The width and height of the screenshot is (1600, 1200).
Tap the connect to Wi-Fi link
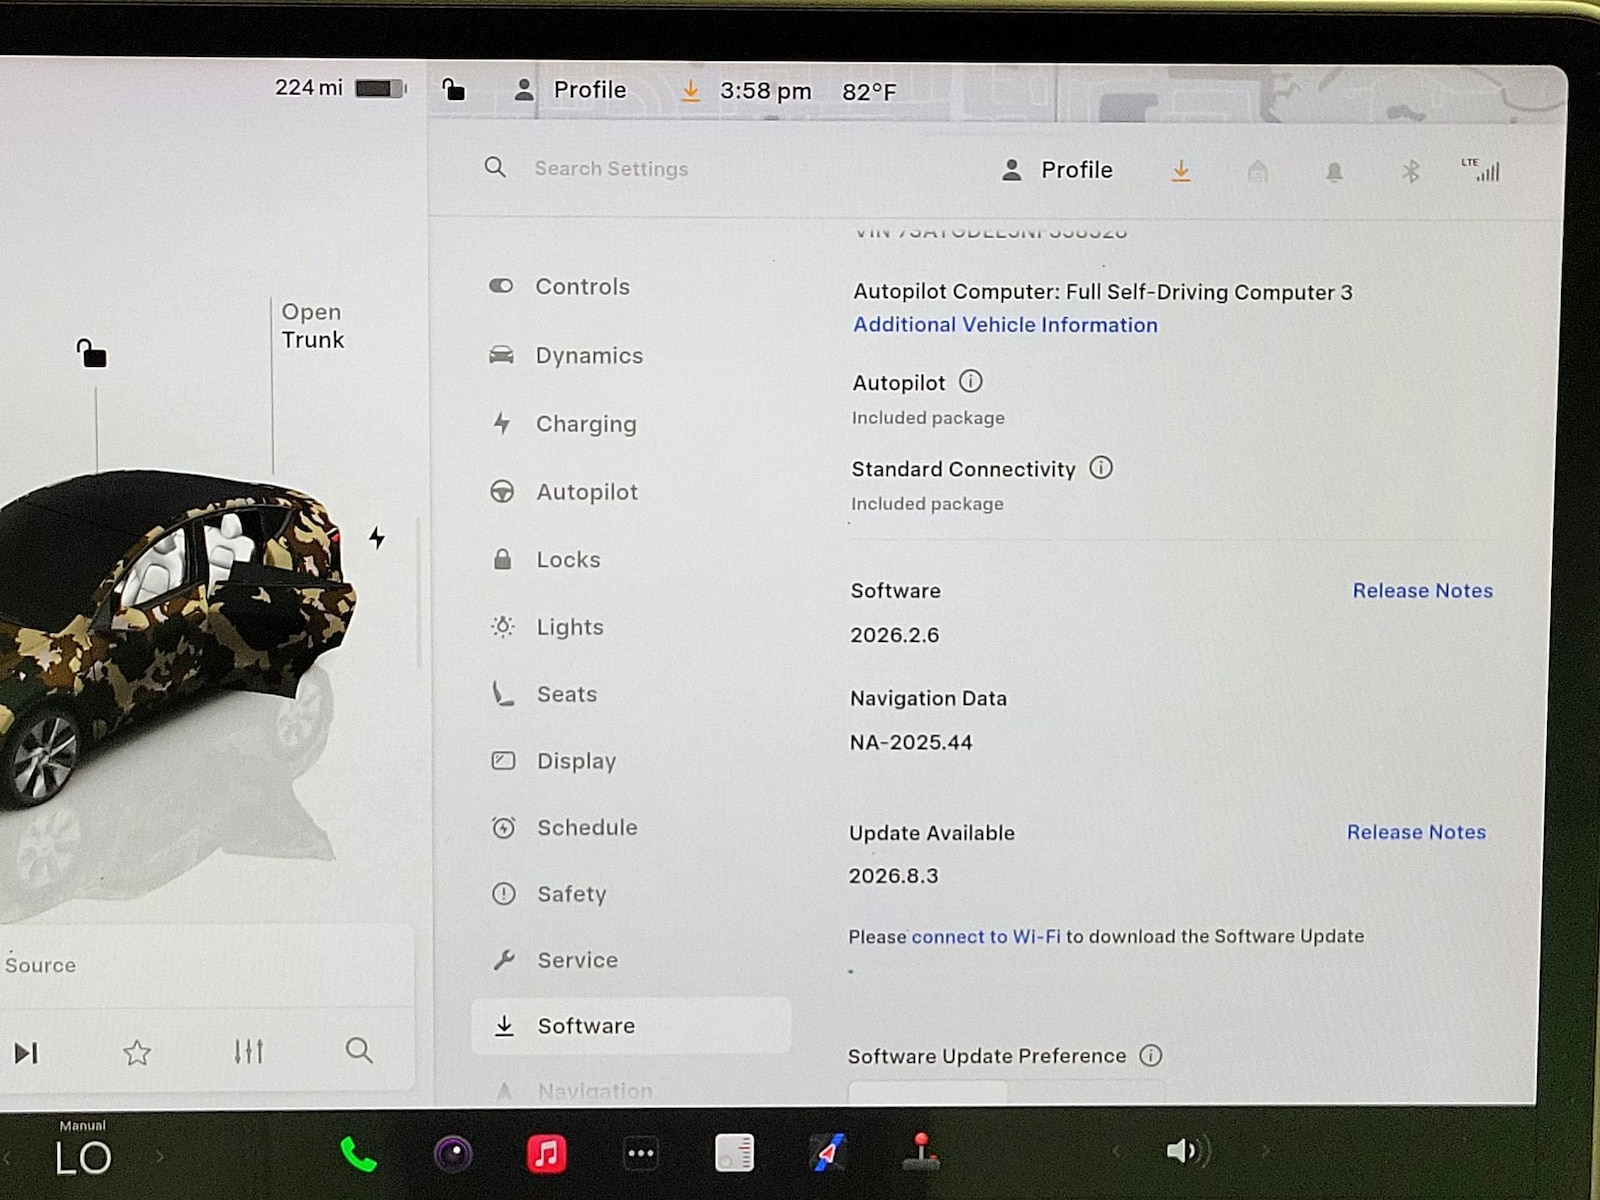tap(986, 937)
